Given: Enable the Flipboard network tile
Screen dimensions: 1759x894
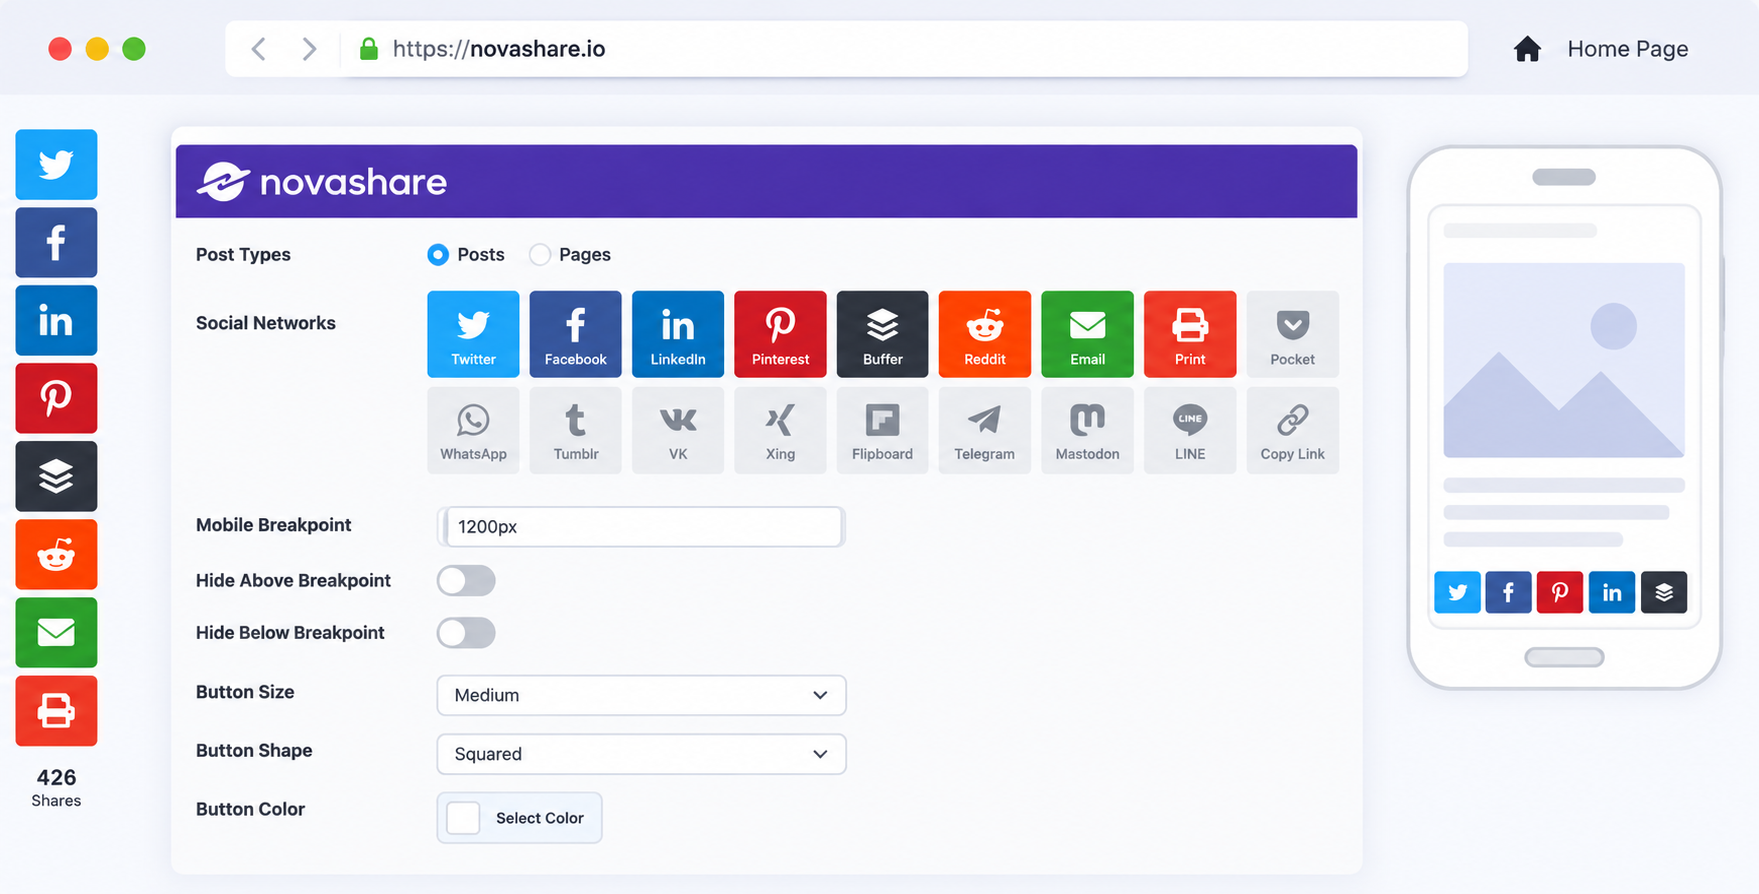Looking at the screenshot, I should tap(882, 430).
